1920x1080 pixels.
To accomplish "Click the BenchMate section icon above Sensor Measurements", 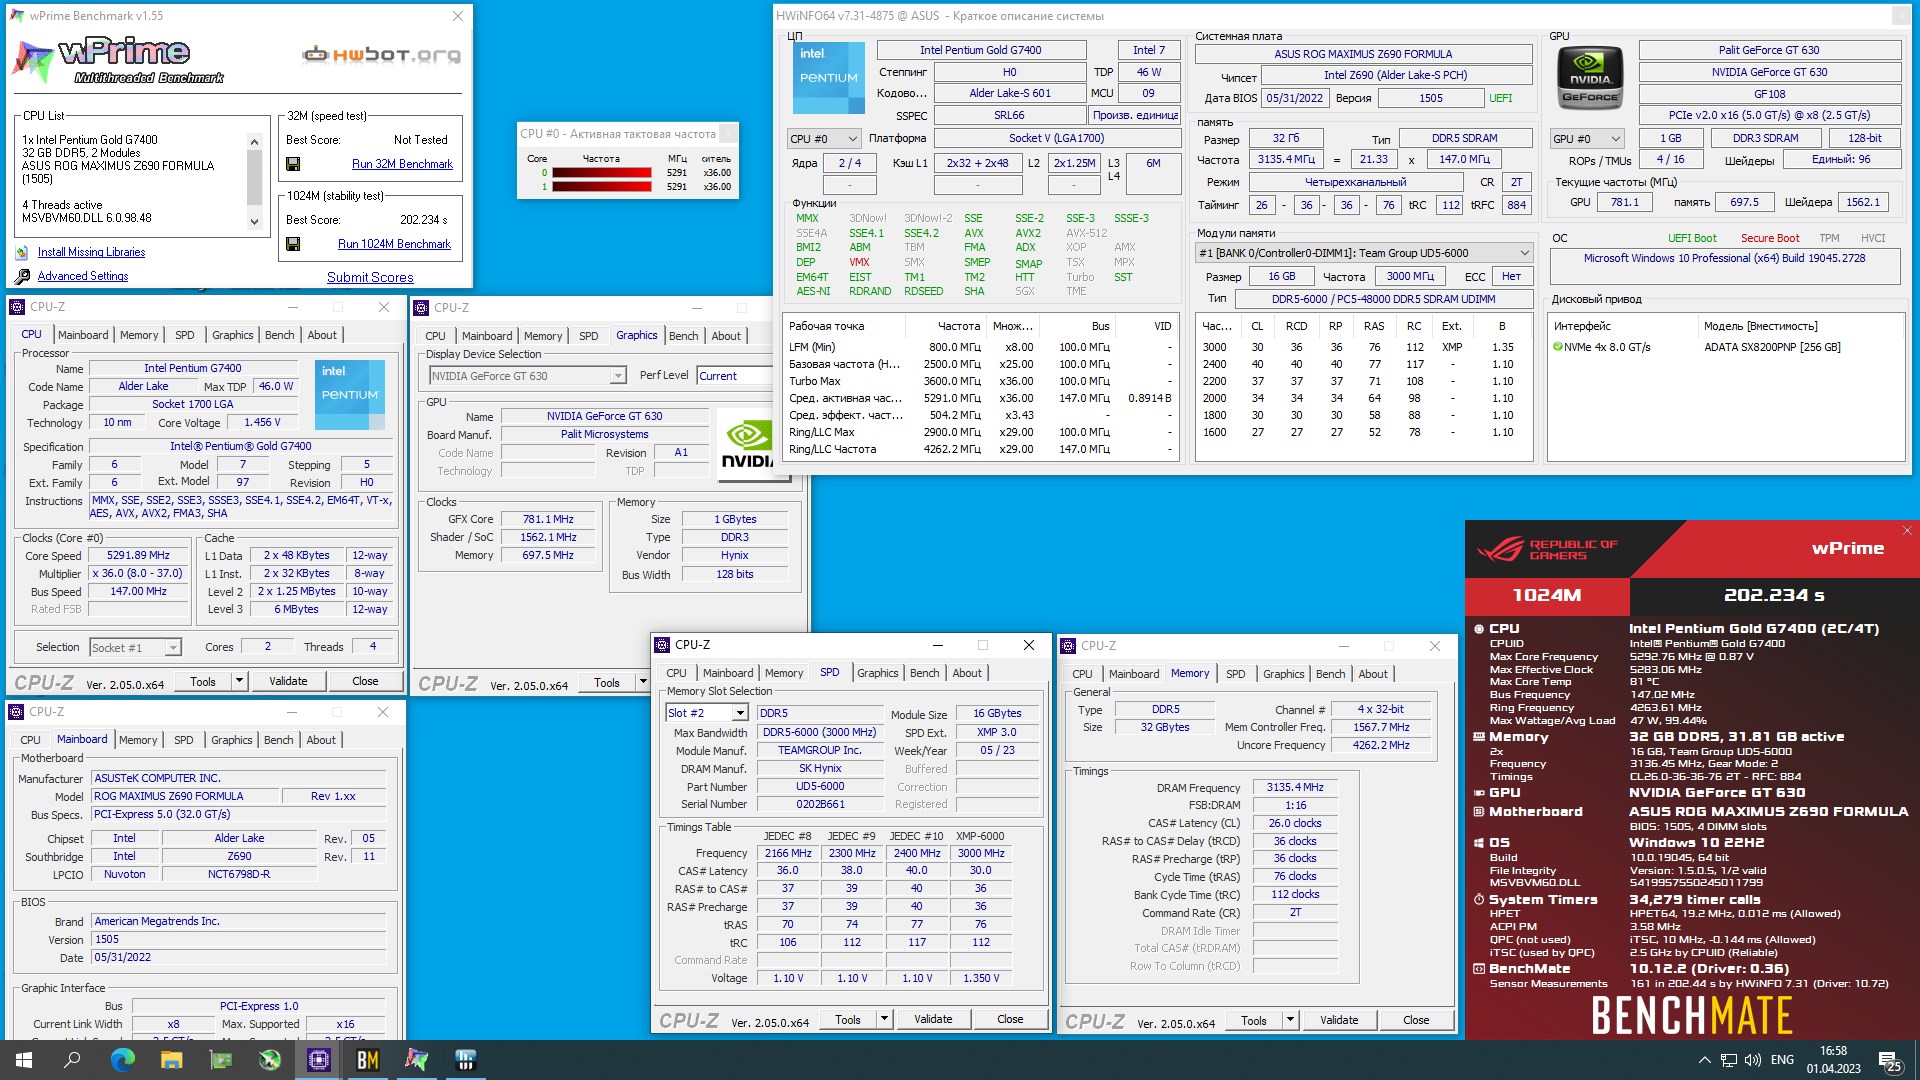I will pos(1479,969).
